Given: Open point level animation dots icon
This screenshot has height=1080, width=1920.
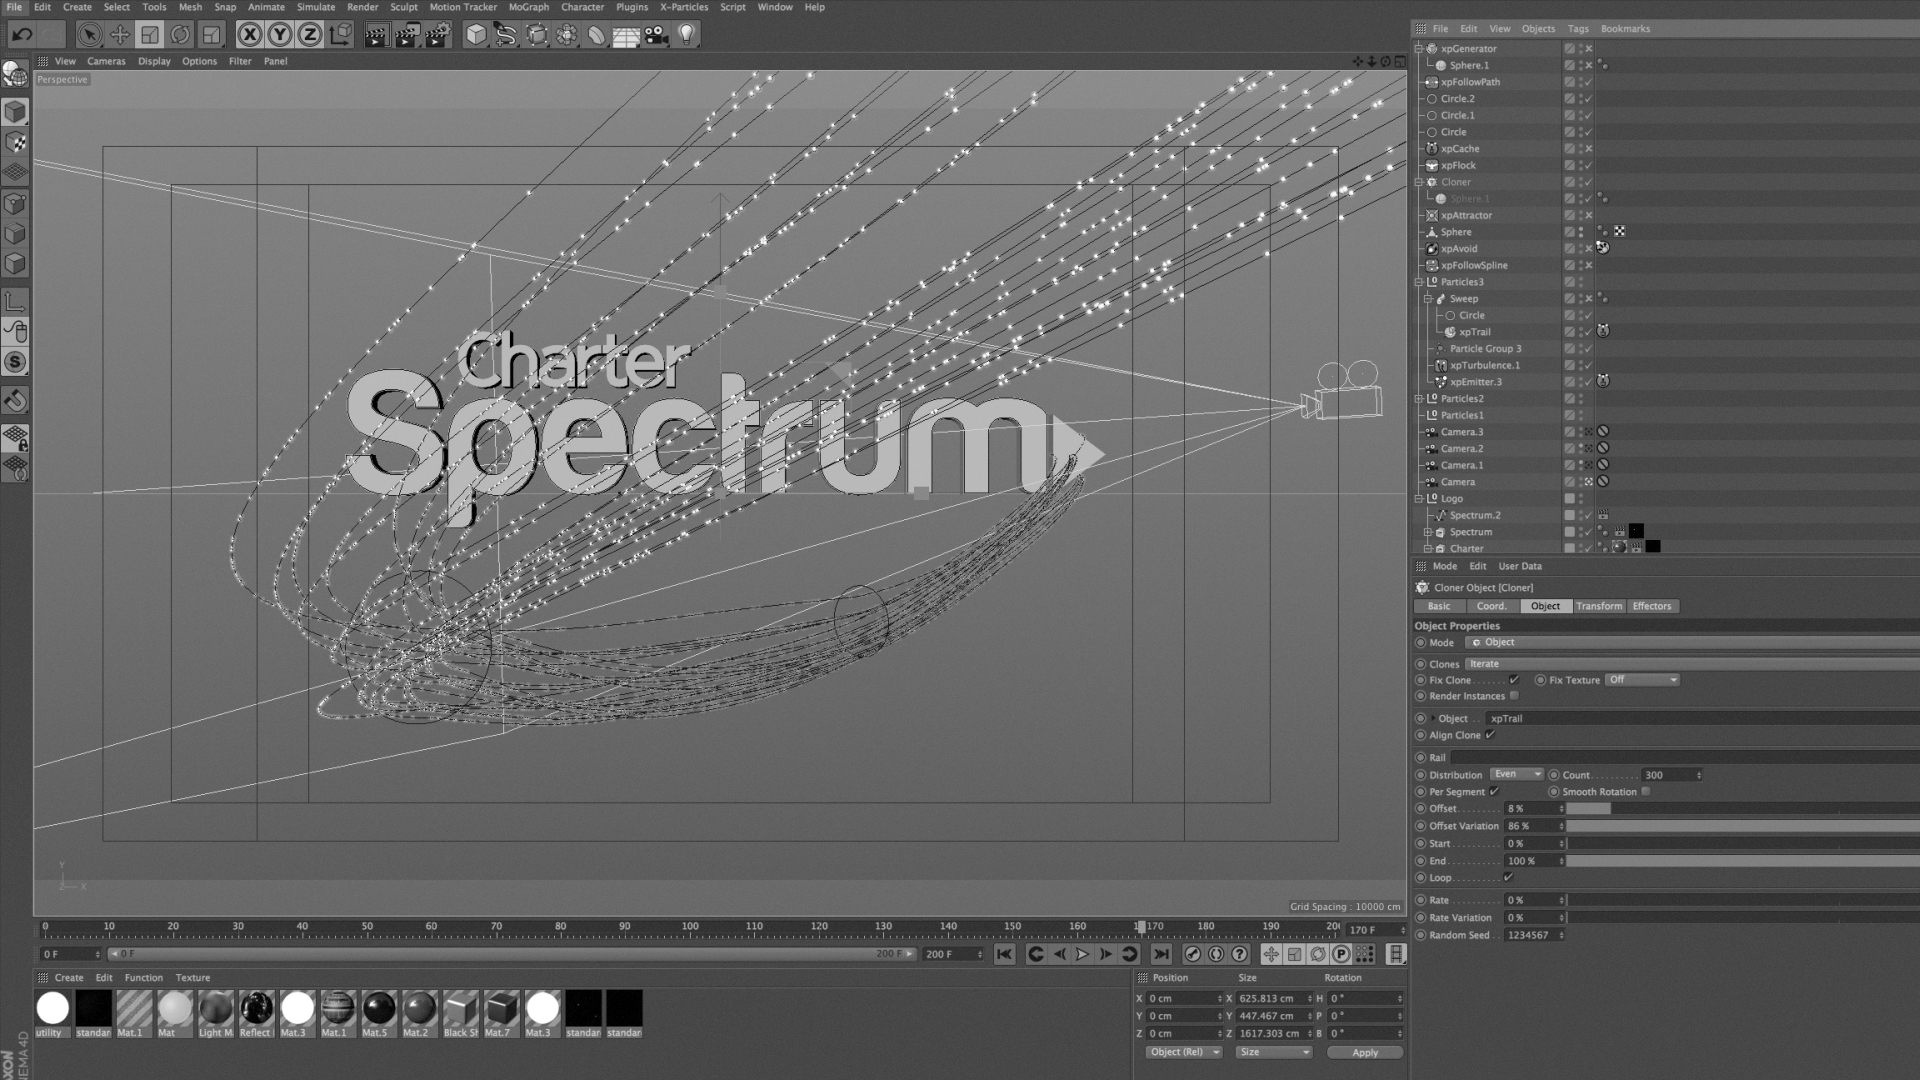Looking at the screenshot, I should 1365,954.
